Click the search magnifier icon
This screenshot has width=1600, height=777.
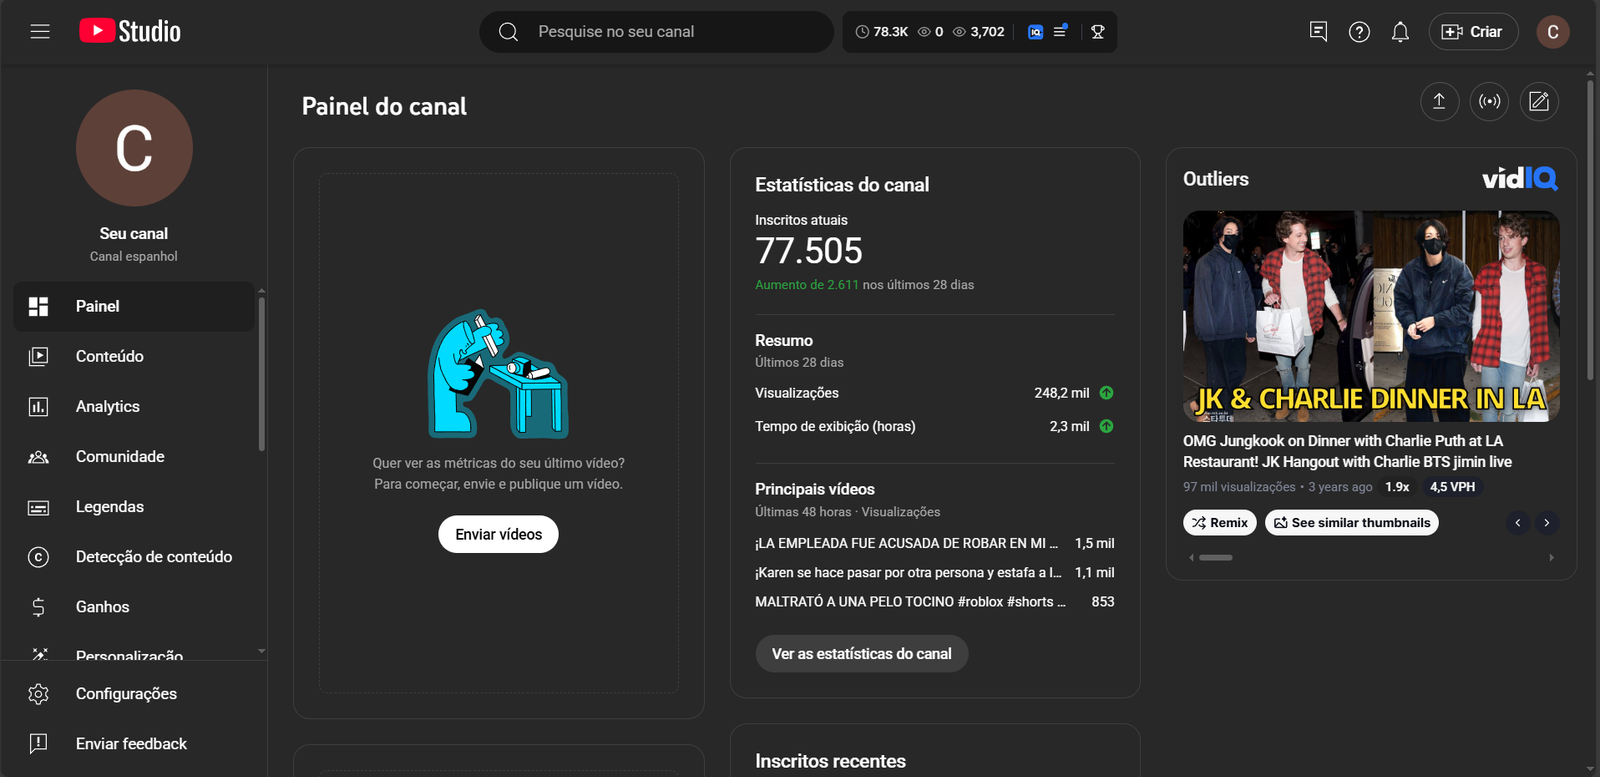508,32
